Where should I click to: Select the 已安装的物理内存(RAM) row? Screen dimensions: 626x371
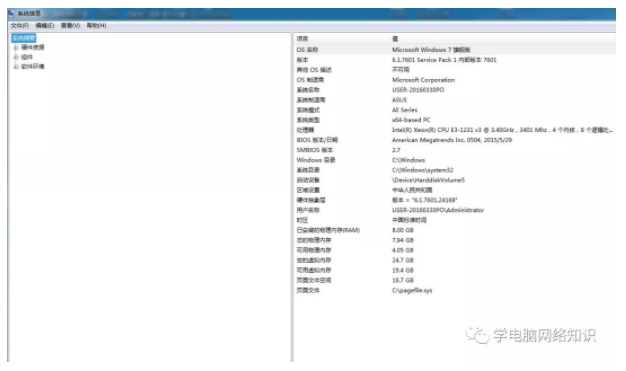pos(455,230)
